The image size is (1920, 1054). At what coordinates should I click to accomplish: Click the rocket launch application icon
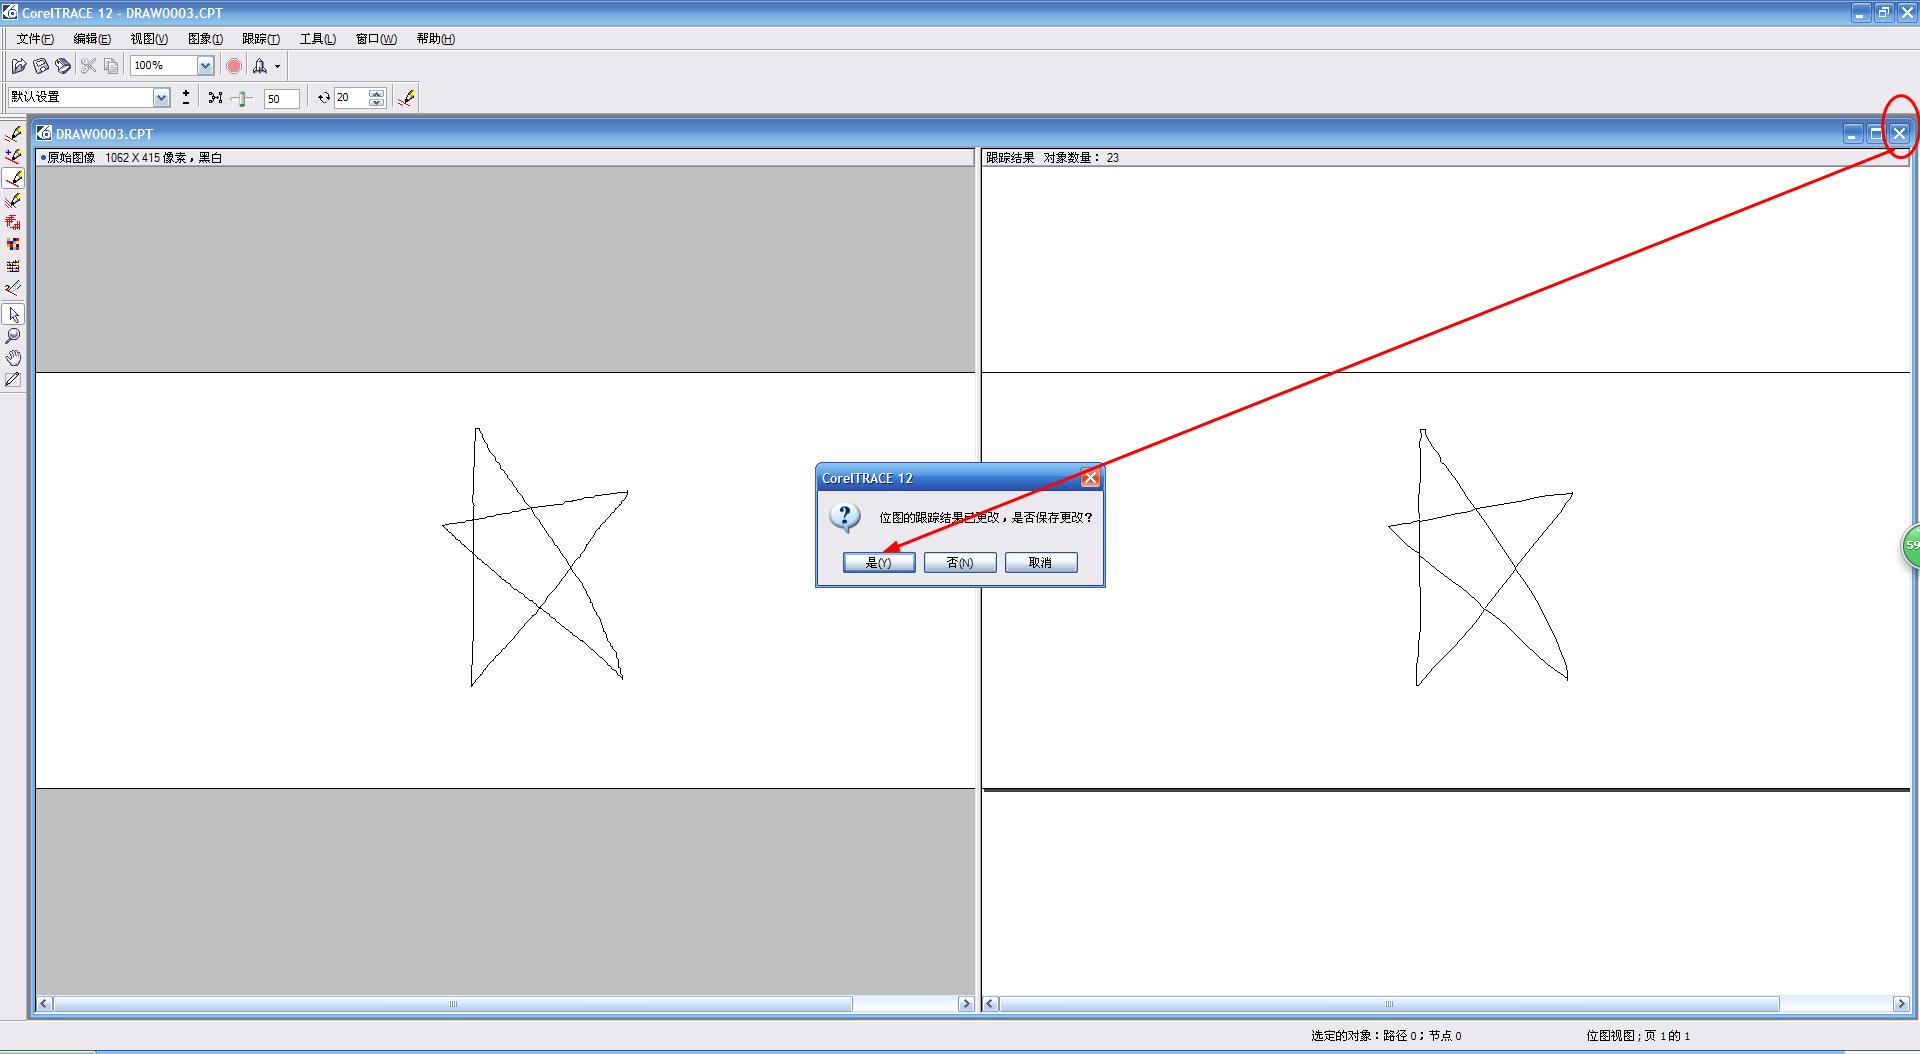coord(260,66)
